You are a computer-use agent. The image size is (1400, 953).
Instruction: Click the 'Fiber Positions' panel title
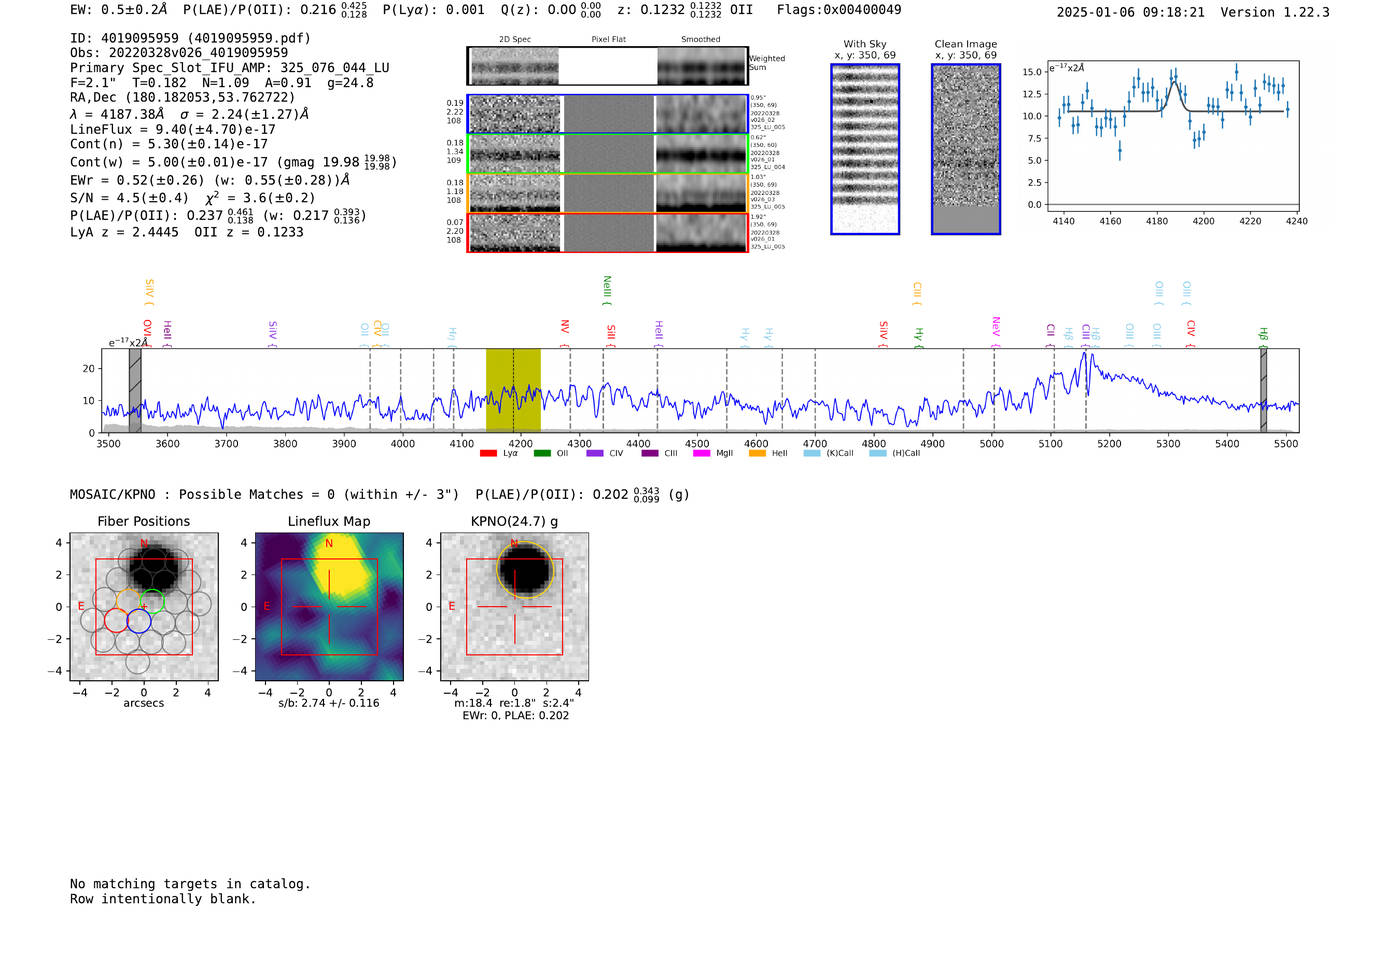click(x=144, y=522)
